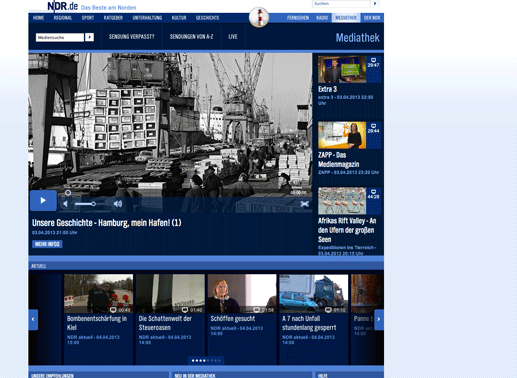Open the UNTERHALTUNG menu item
The height and width of the screenshot is (378, 517).
coord(147,18)
